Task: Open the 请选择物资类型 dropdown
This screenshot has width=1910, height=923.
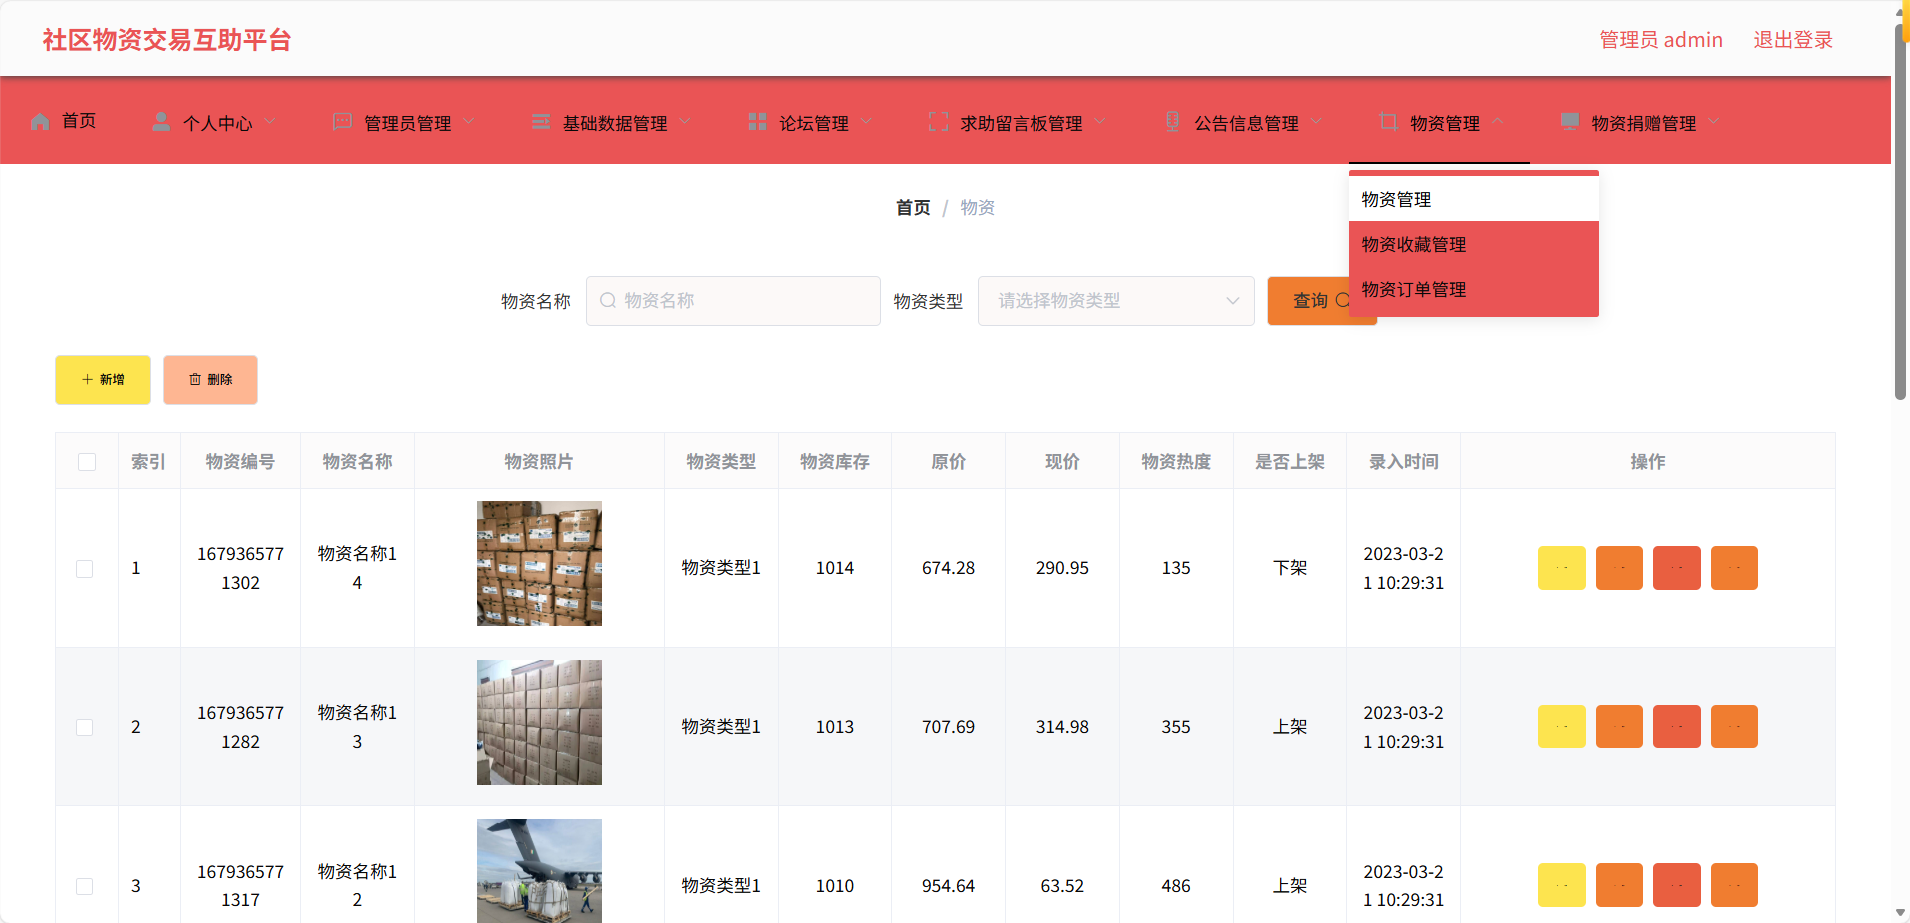Action: pos(1116,301)
